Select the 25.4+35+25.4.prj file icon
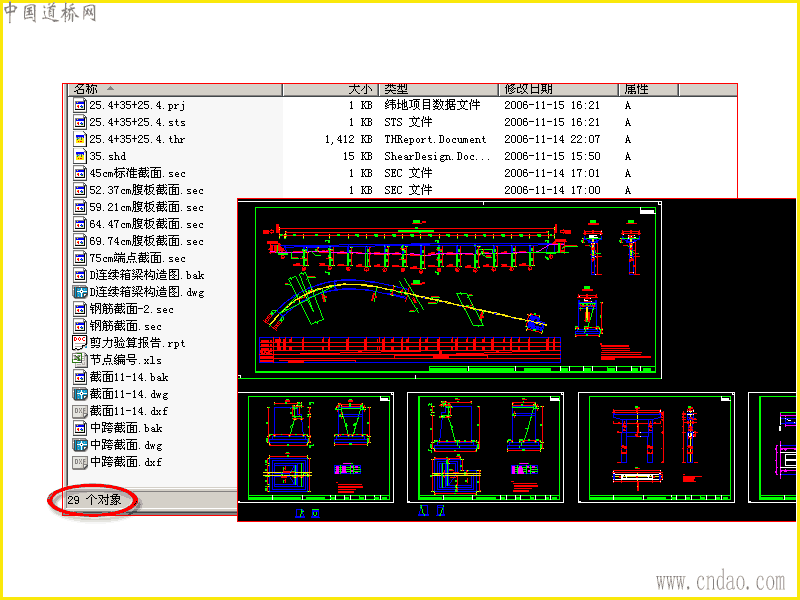Screen dimensions: 800x600 tap(80, 106)
